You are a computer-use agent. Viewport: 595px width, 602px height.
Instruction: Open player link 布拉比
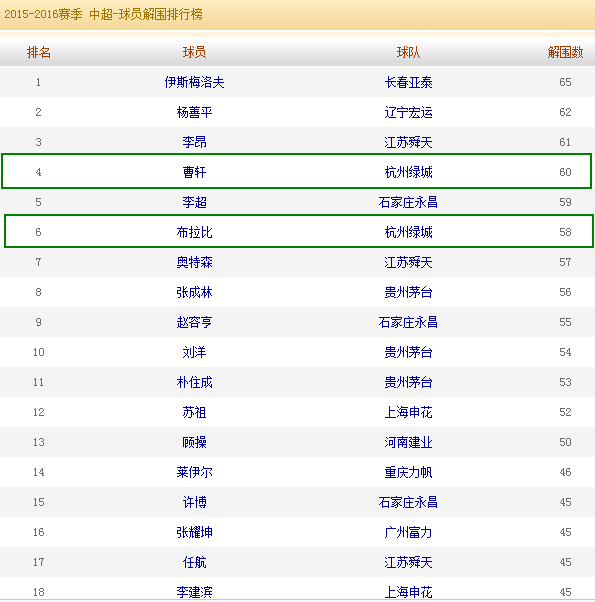(x=194, y=232)
